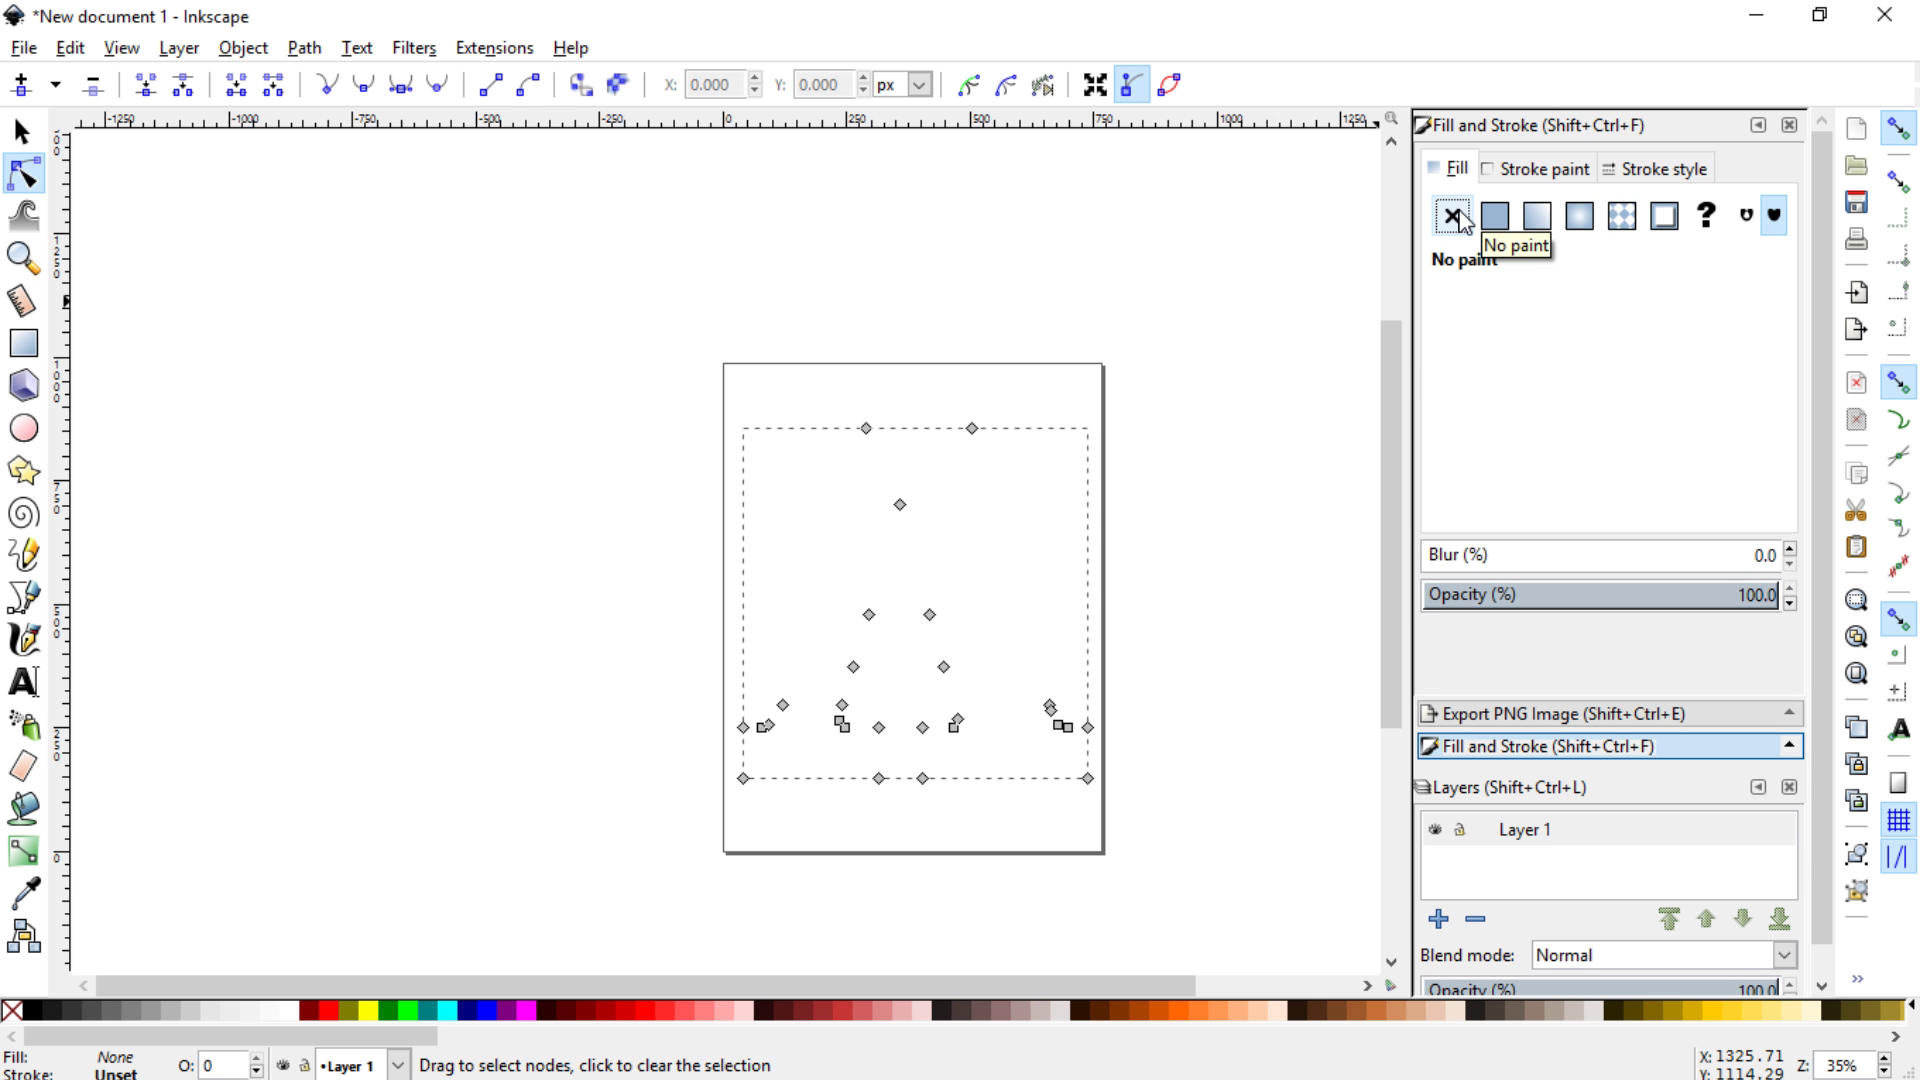
Task: Toggle current layer visibility in status bar
Action: [283, 1065]
